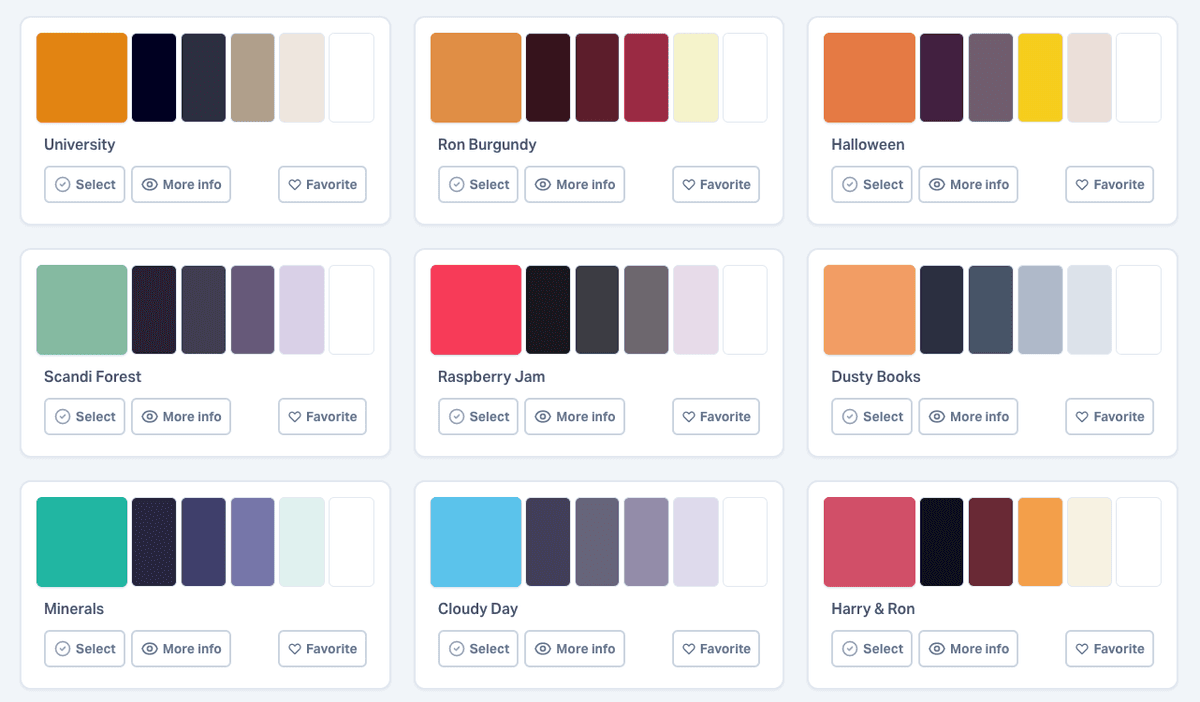Show More info for Dusty Books
This screenshot has height=702, width=1200.
[968, 417]
